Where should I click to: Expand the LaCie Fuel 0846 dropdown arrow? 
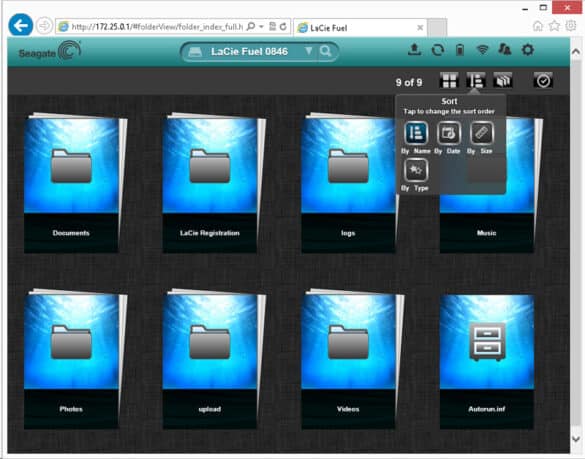[x=309, y=51]
